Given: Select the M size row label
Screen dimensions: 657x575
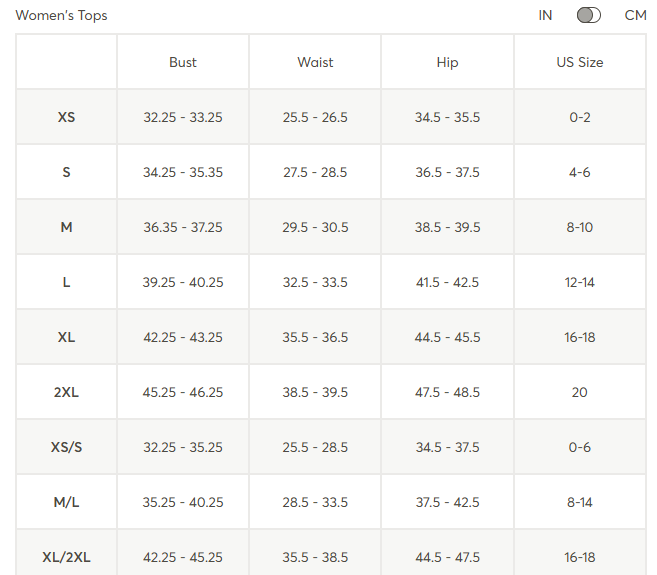Looking at the screenshot, I should click(x=66, y=227).
